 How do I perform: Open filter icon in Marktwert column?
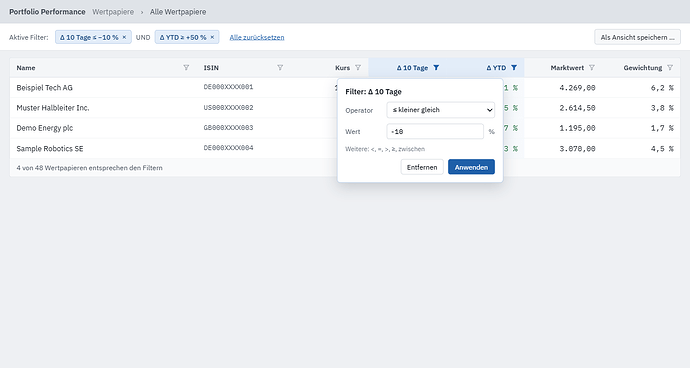point(592,68)
